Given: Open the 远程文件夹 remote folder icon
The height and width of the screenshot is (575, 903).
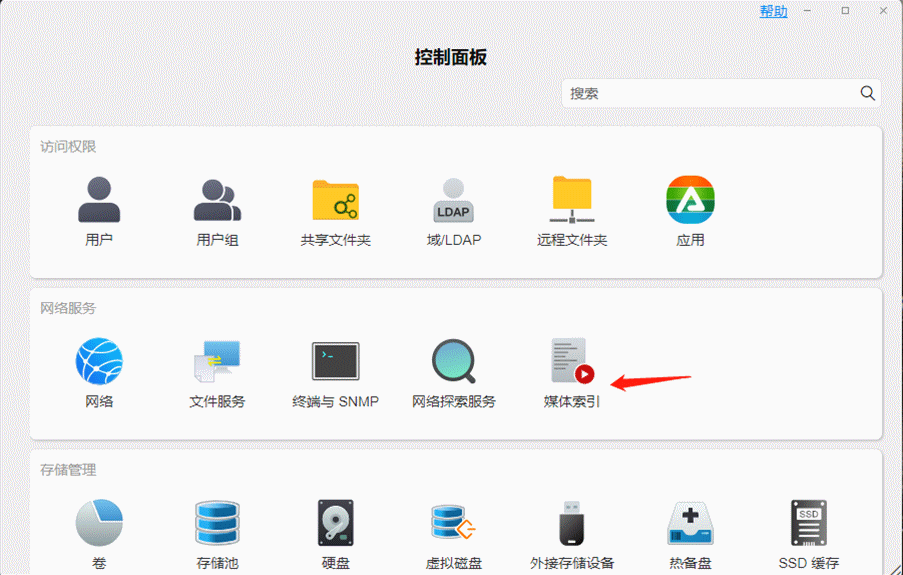Looking at the screenshot, I should tap(572, 199).
